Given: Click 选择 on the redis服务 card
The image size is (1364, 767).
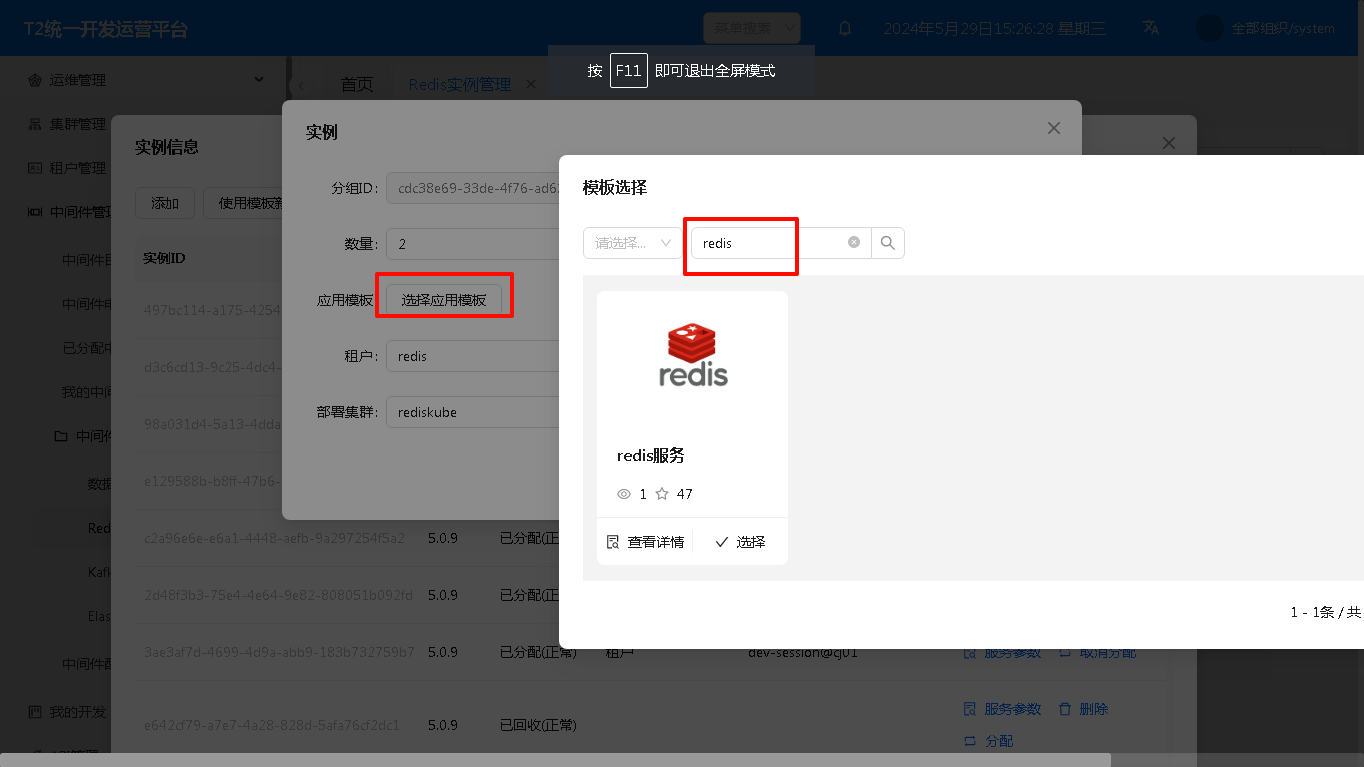Looking at the screenshot, I should [x=740, y=542].
